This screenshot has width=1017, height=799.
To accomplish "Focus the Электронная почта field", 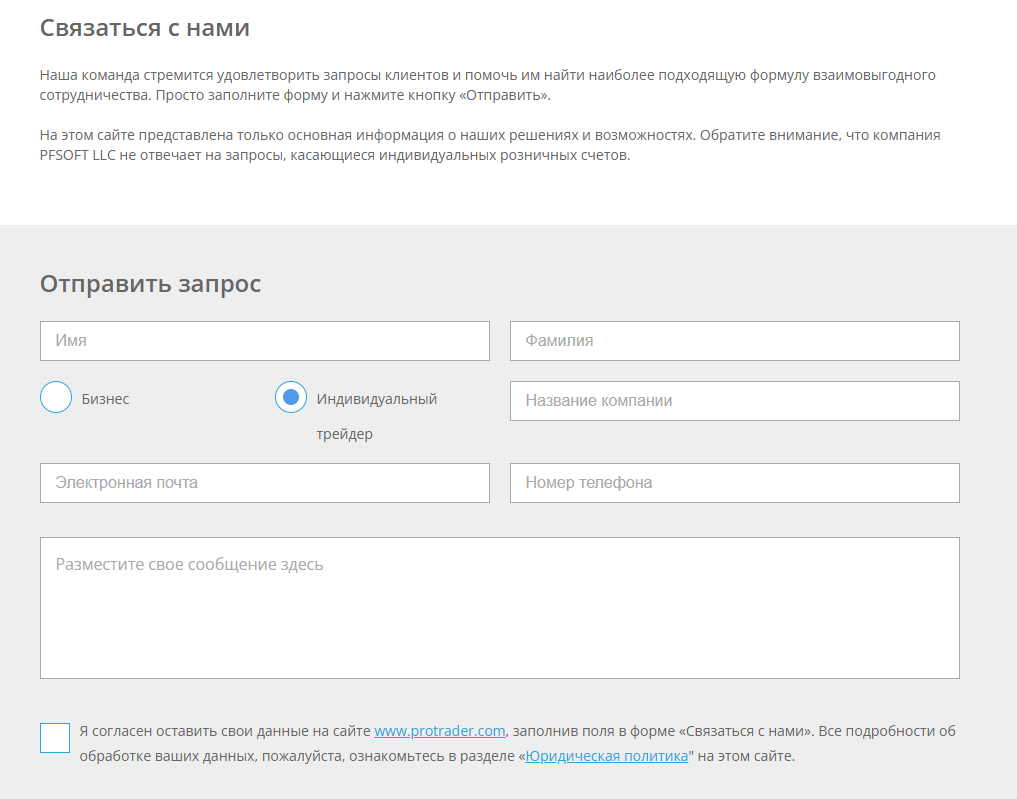I will (x=265, y=483).
